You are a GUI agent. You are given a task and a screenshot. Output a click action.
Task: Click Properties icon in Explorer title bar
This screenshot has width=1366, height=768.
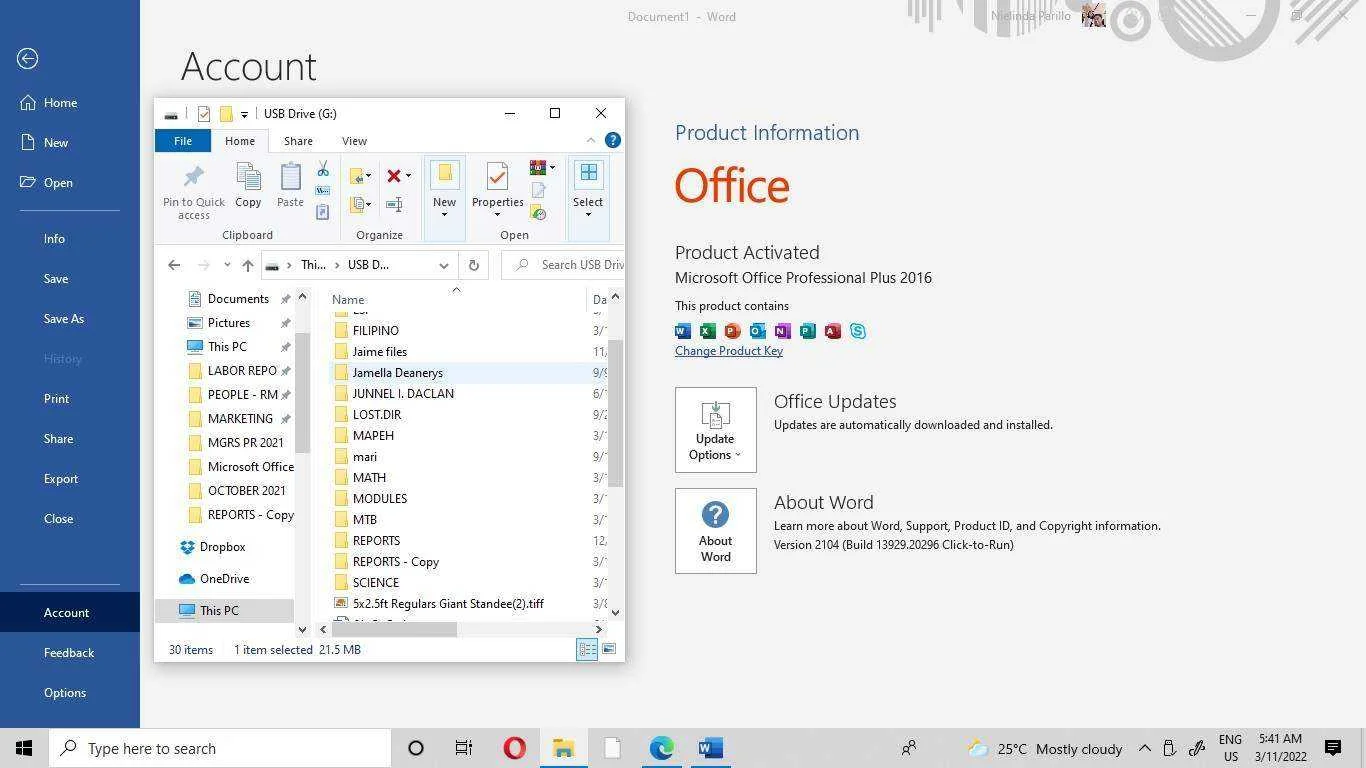(x=204, y=114)
